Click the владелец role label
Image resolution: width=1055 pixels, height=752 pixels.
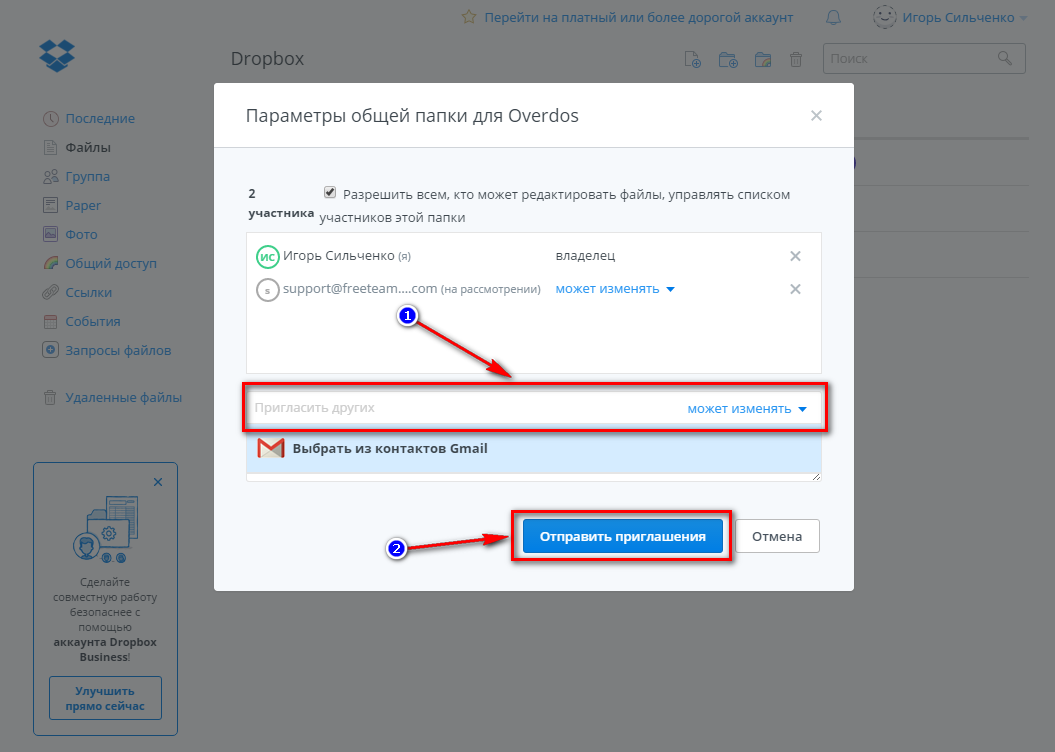point(585,256)
